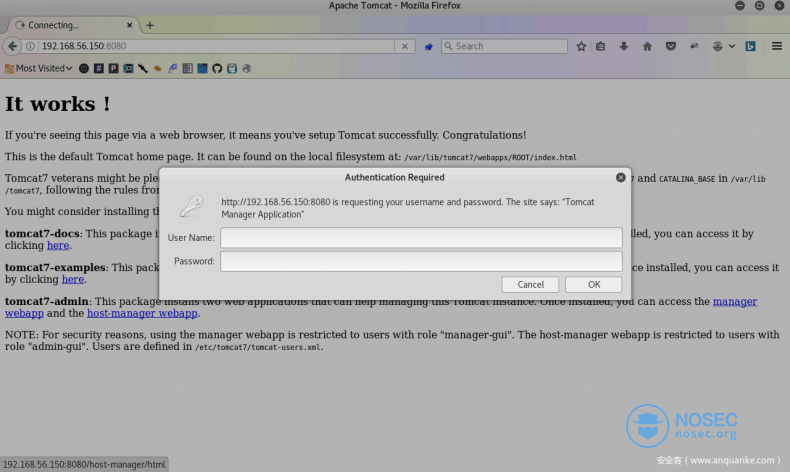
Task: Open a new tab with plus button
Action: pos(150,25)
